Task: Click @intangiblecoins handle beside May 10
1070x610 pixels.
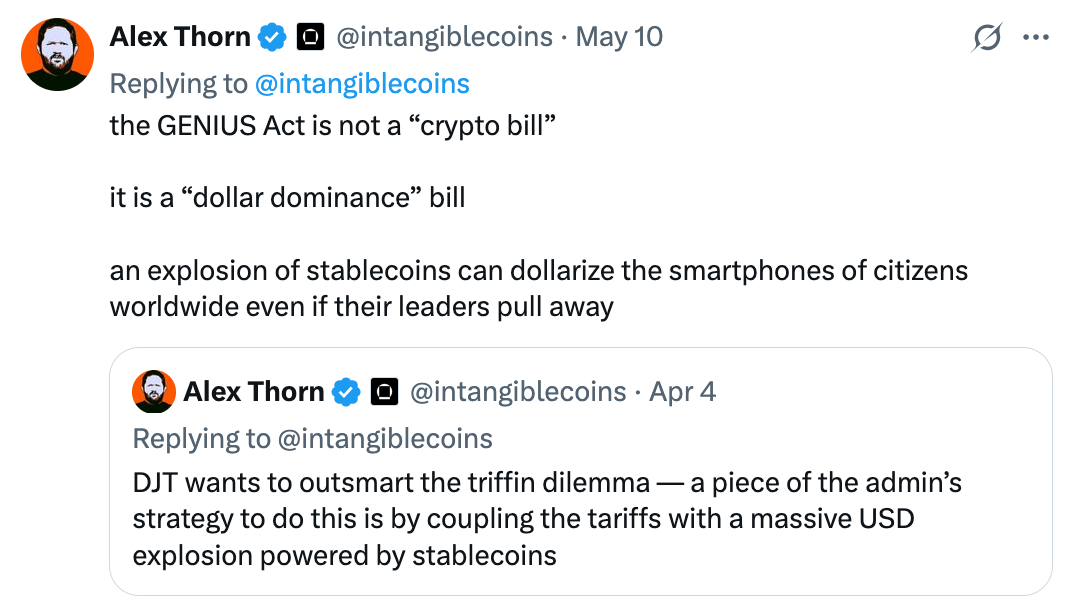Action: 444,37
